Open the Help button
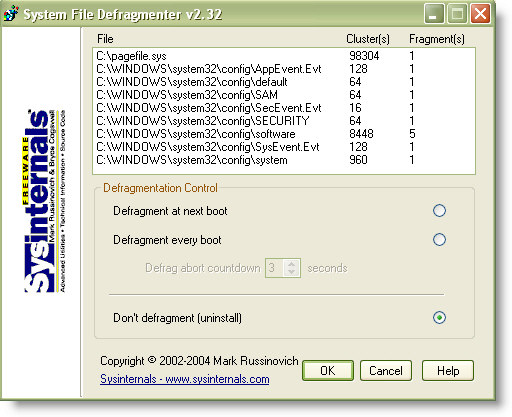Screen dimensions: 512x417 click(x=448, y=370)
